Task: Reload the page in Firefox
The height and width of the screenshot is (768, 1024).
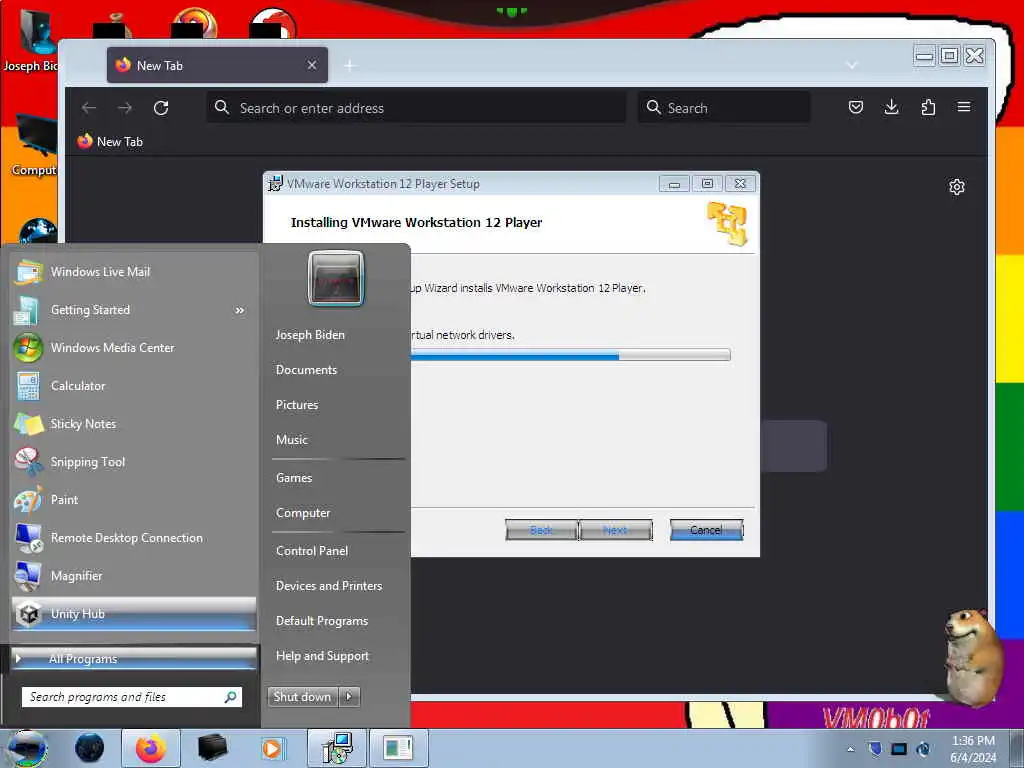Action: [161, 108]
